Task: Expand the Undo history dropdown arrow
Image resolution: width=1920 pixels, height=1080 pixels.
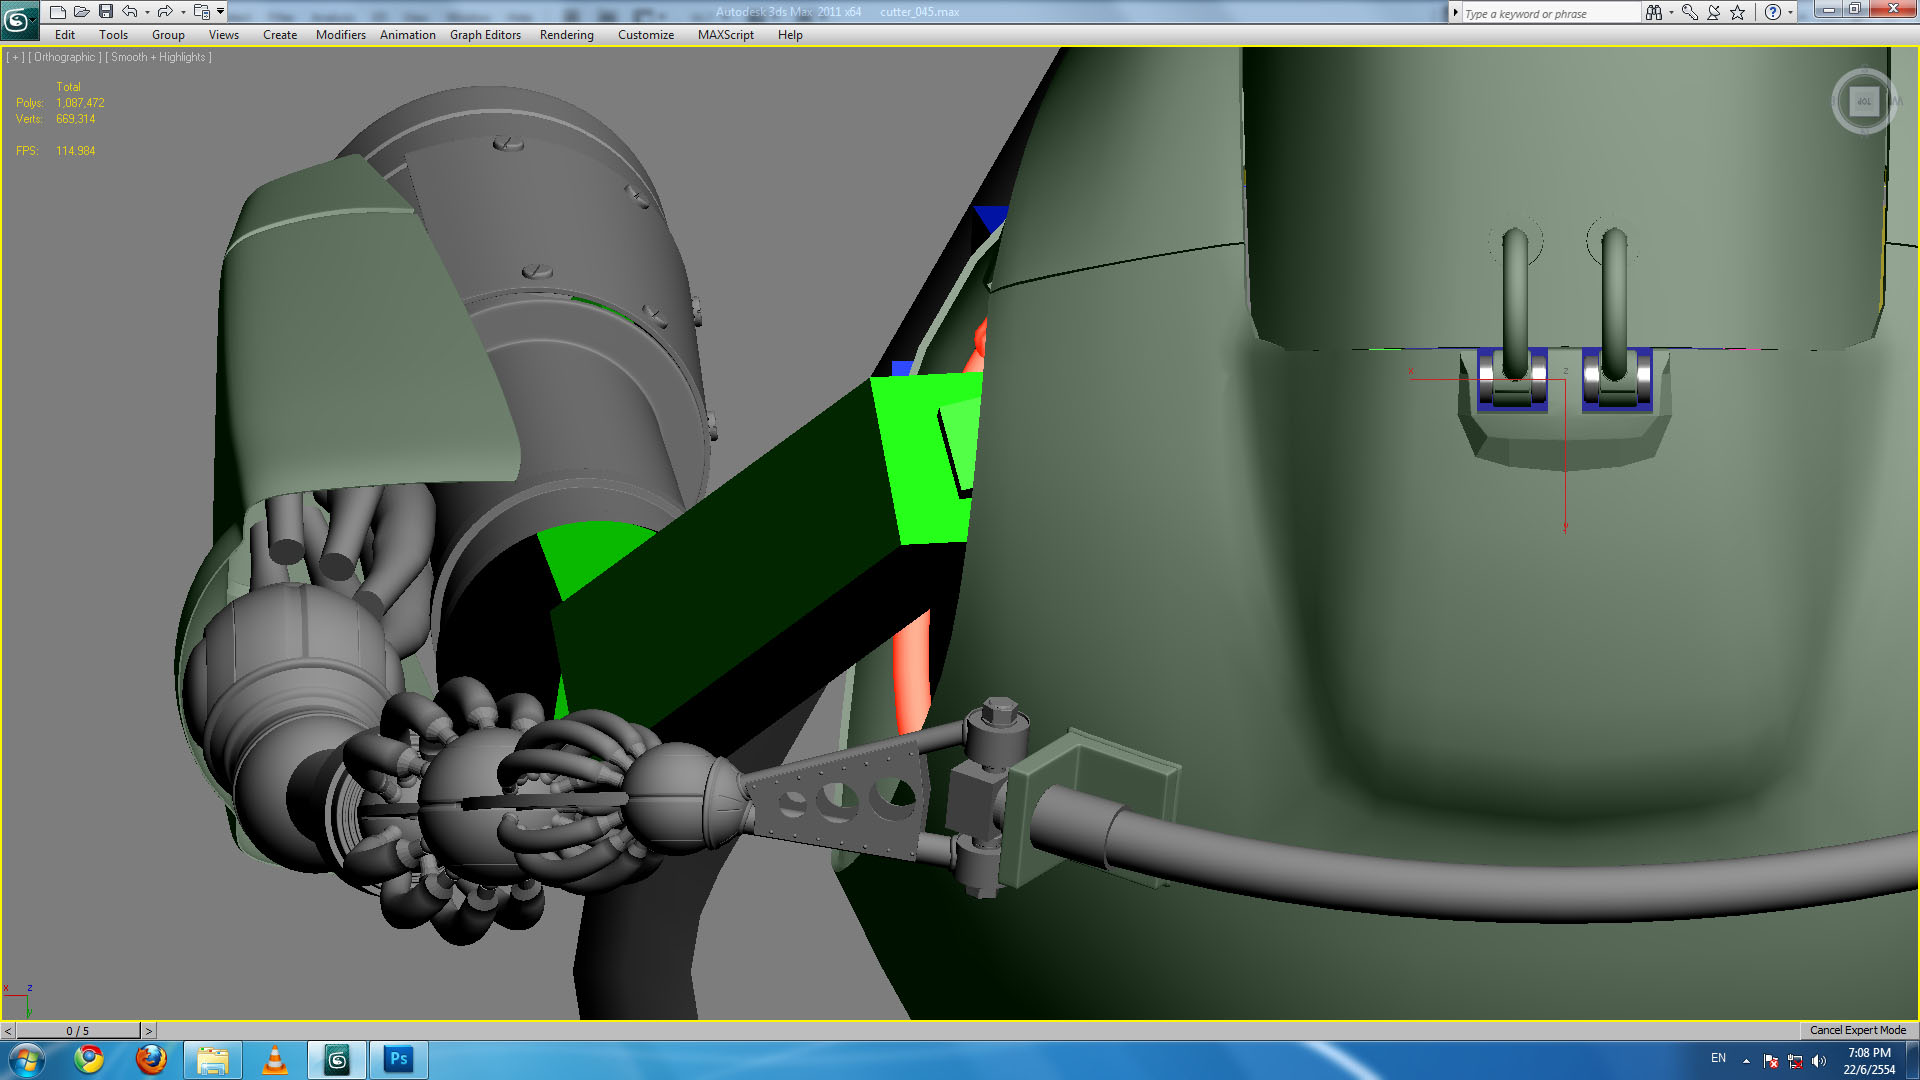Action: (147, 13)
